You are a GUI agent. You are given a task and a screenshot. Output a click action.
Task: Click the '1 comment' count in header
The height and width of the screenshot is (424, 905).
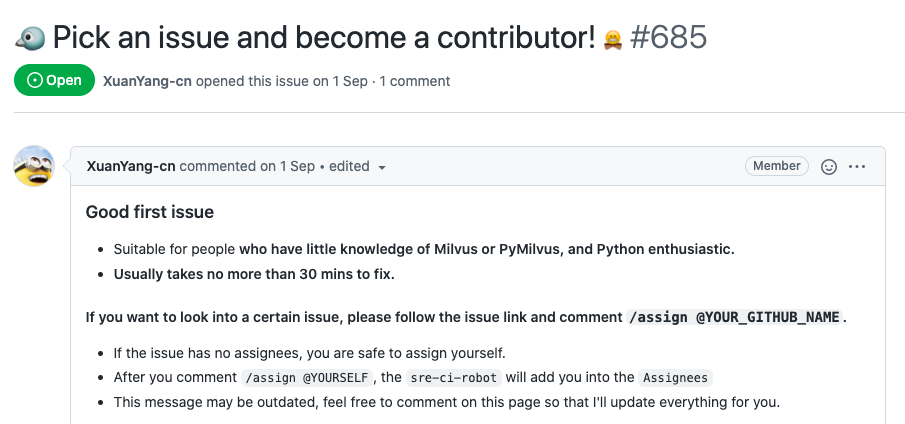click(415, 81)
